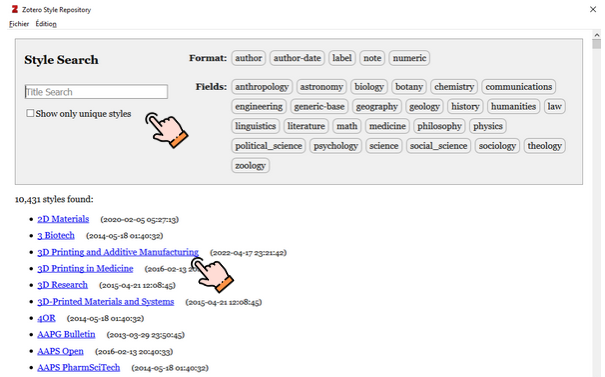Filter by label format
This screenshot has width=605, height=377.
pyautogui.click(x=342, y=58)
